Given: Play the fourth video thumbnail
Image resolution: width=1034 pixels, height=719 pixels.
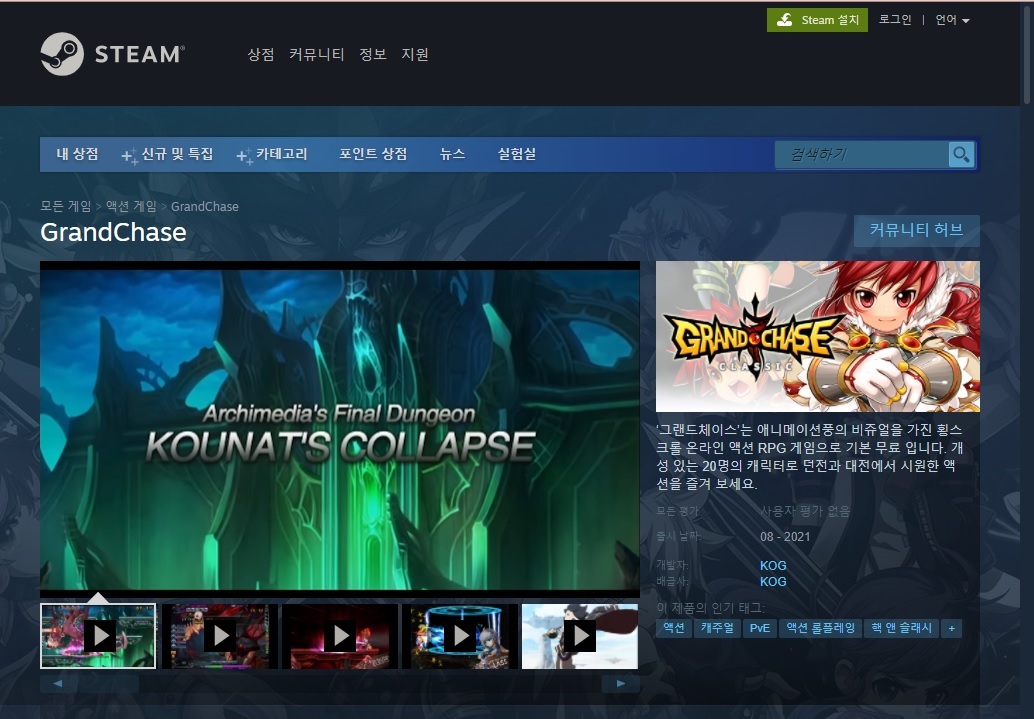Looking at the screenshot, I should pyautogui.click(x=460, y=636).
